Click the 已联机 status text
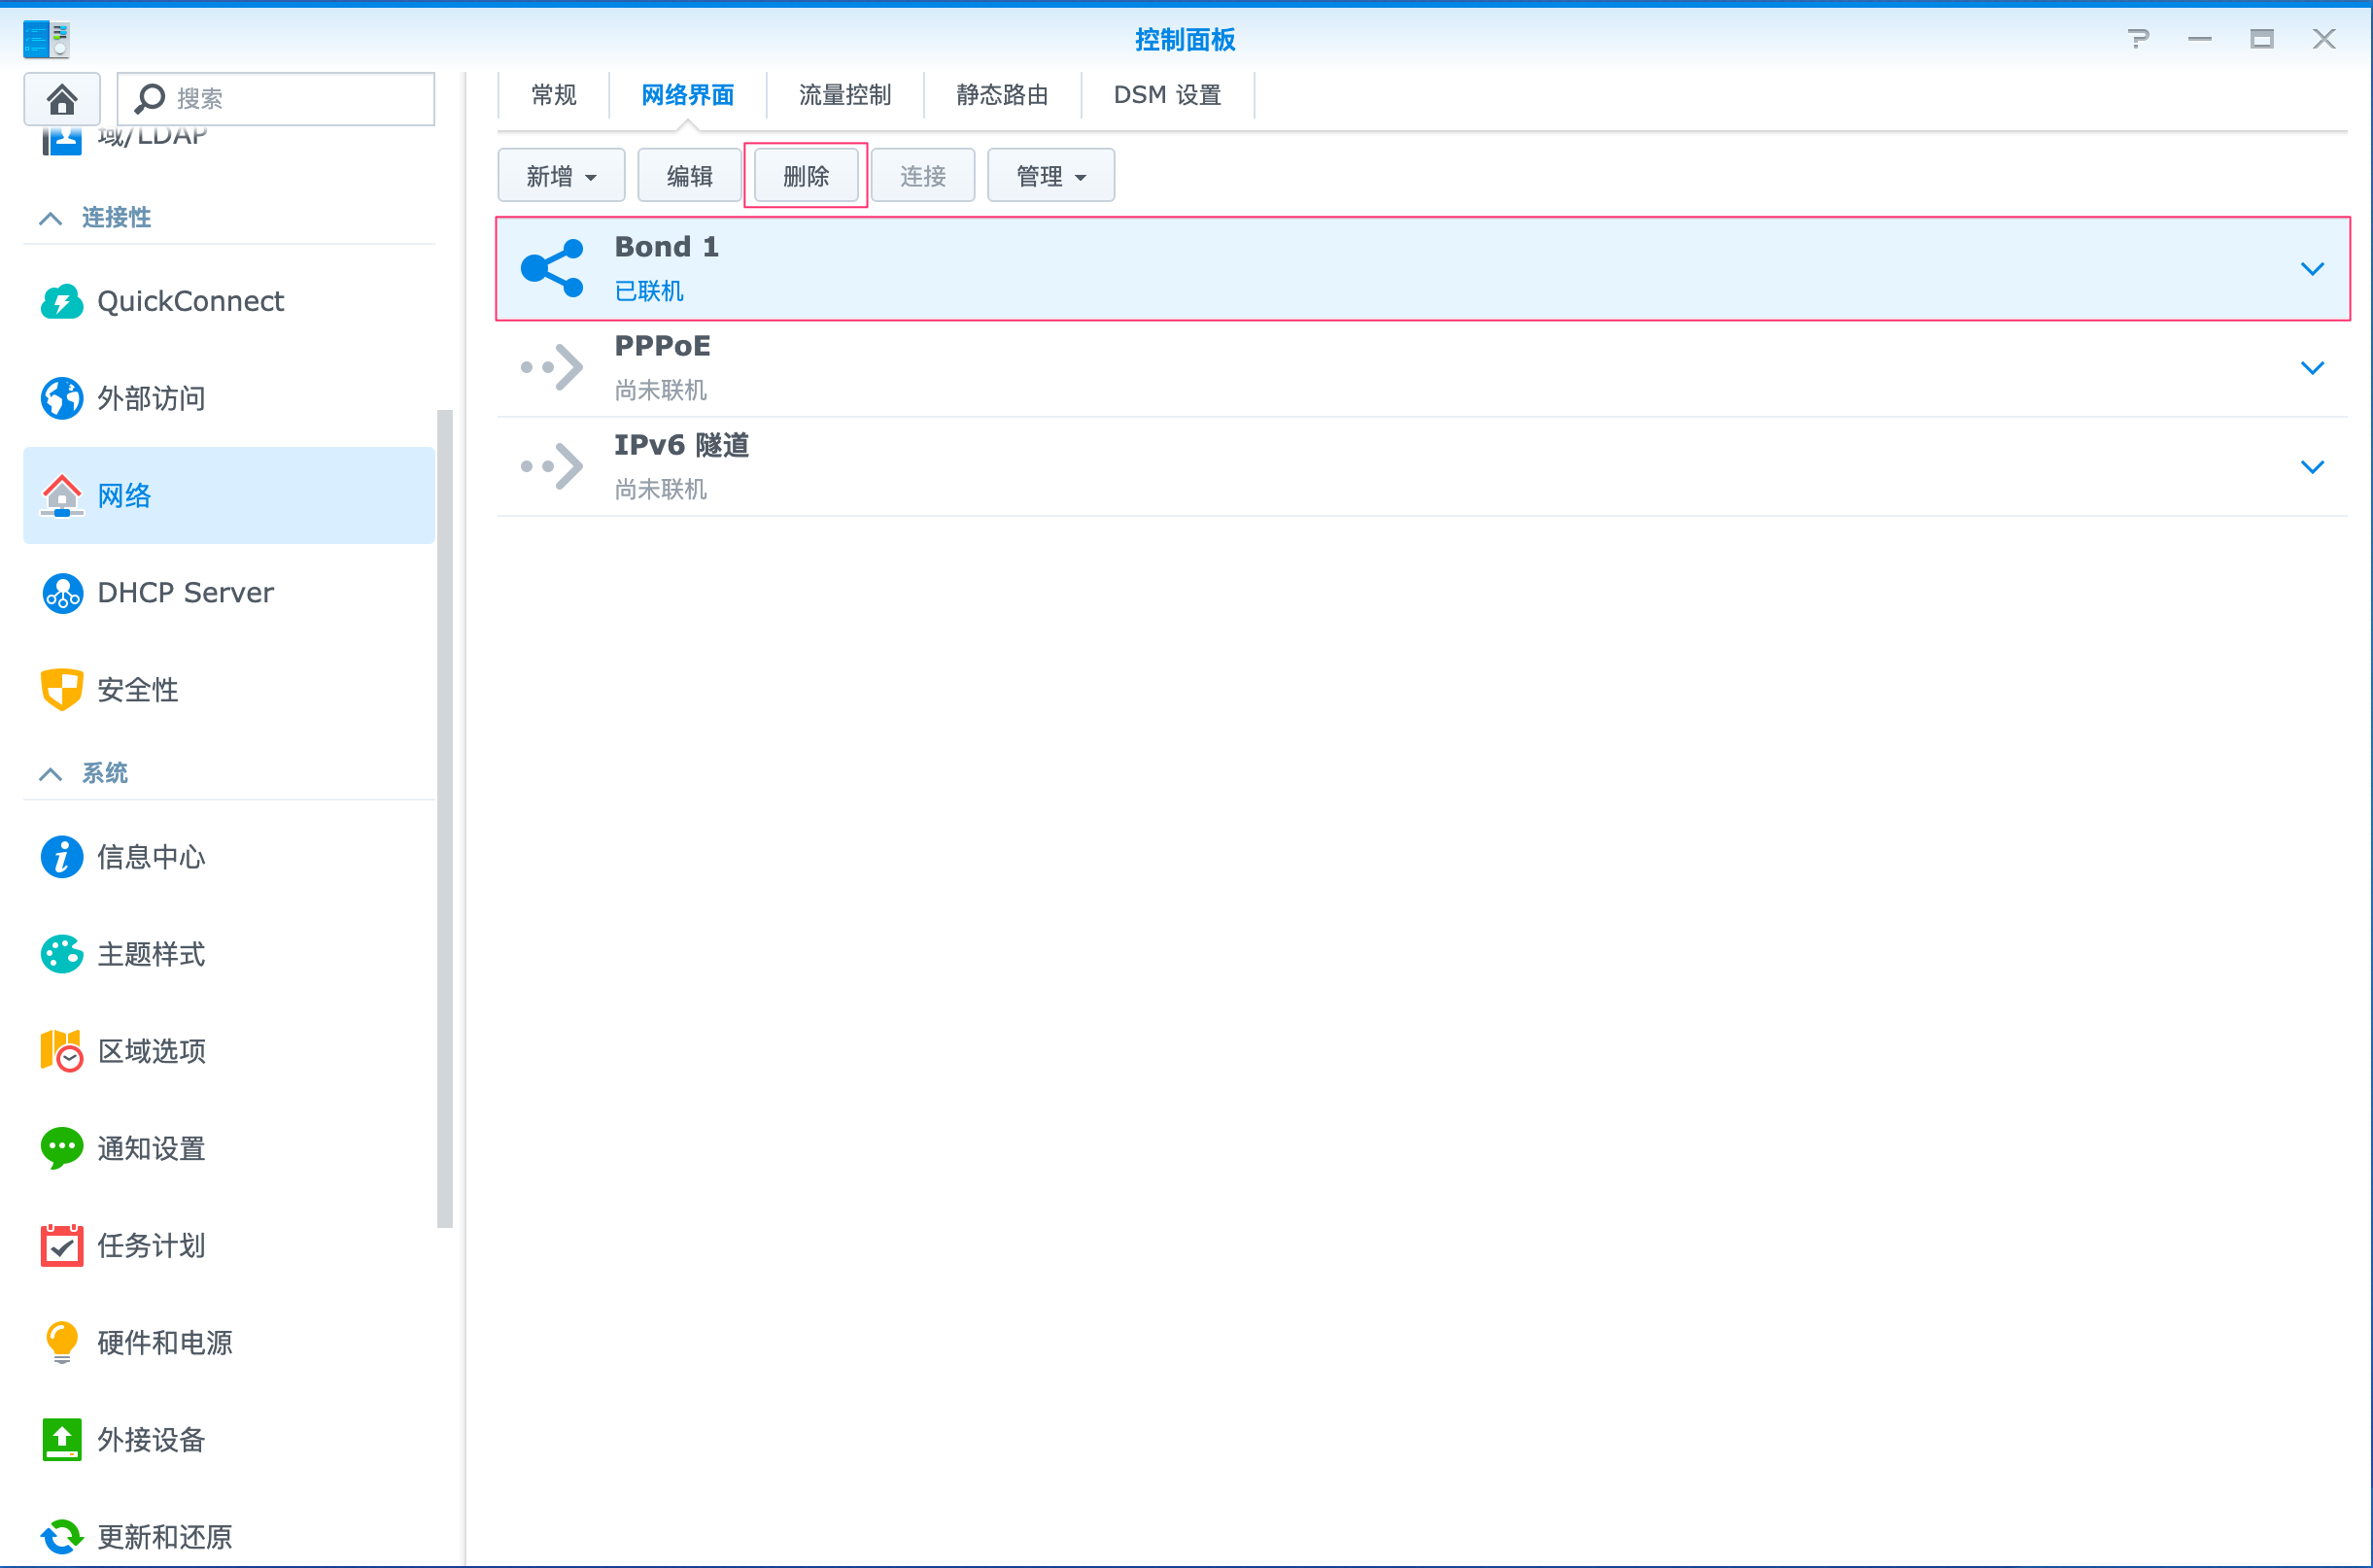Viewport: 2373px width, 1568px height. tap(649, 291)
